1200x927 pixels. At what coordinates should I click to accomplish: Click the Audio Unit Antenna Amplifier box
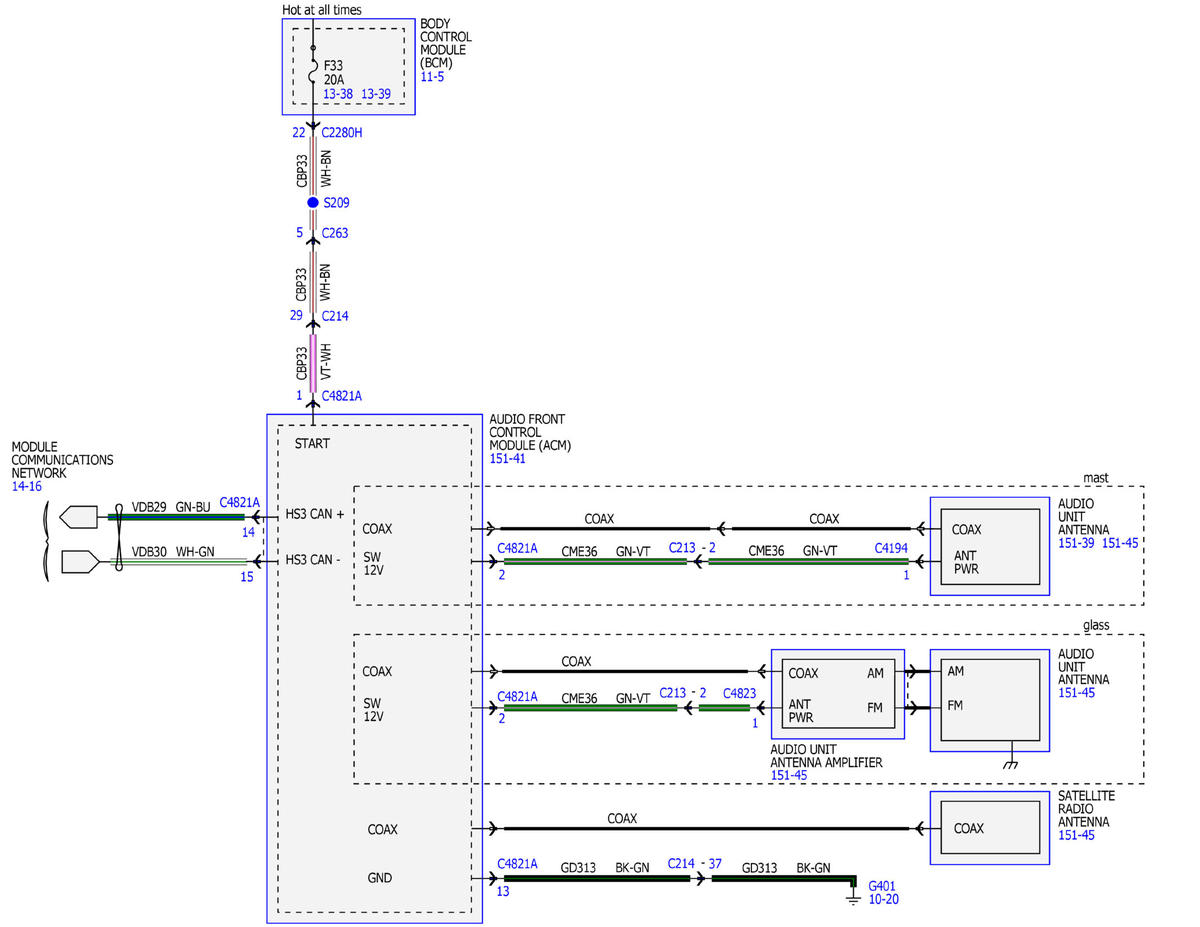[x=838, y=693]
